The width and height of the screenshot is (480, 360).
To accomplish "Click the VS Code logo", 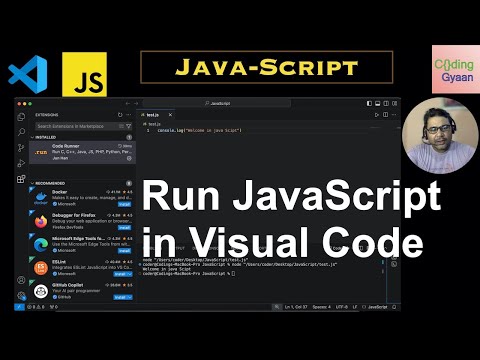I will (x=28, y=74).
